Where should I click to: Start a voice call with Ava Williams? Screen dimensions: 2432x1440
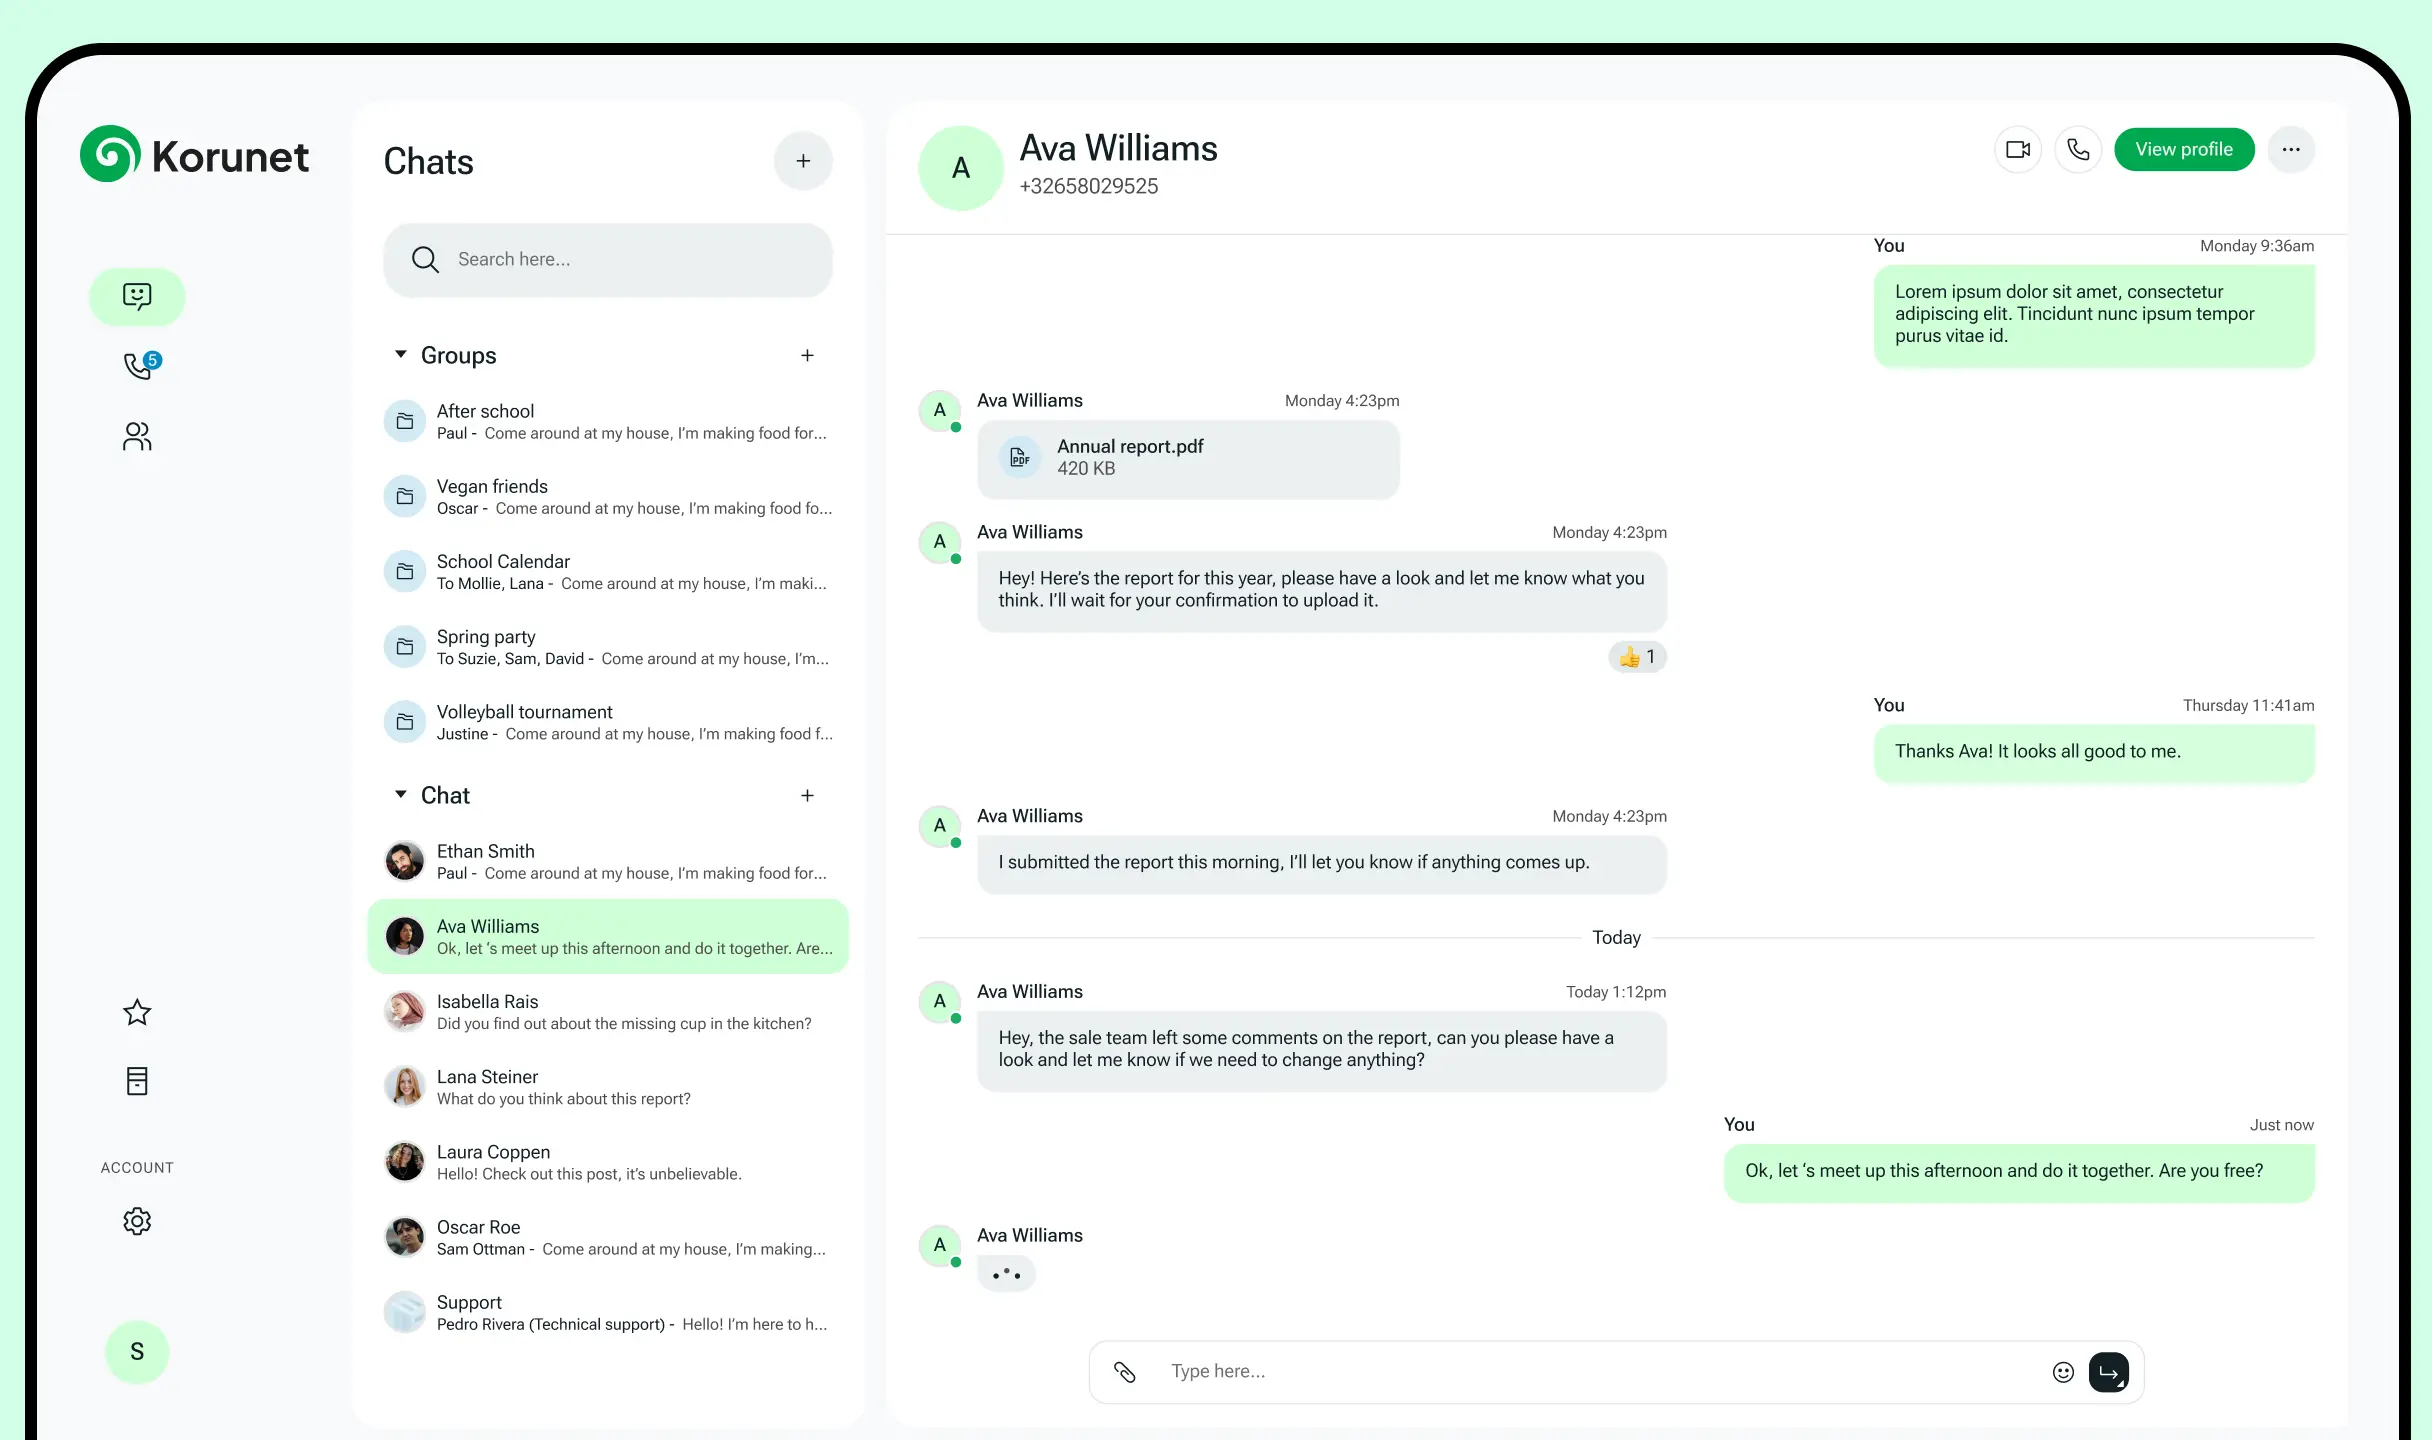(2078, 149)
